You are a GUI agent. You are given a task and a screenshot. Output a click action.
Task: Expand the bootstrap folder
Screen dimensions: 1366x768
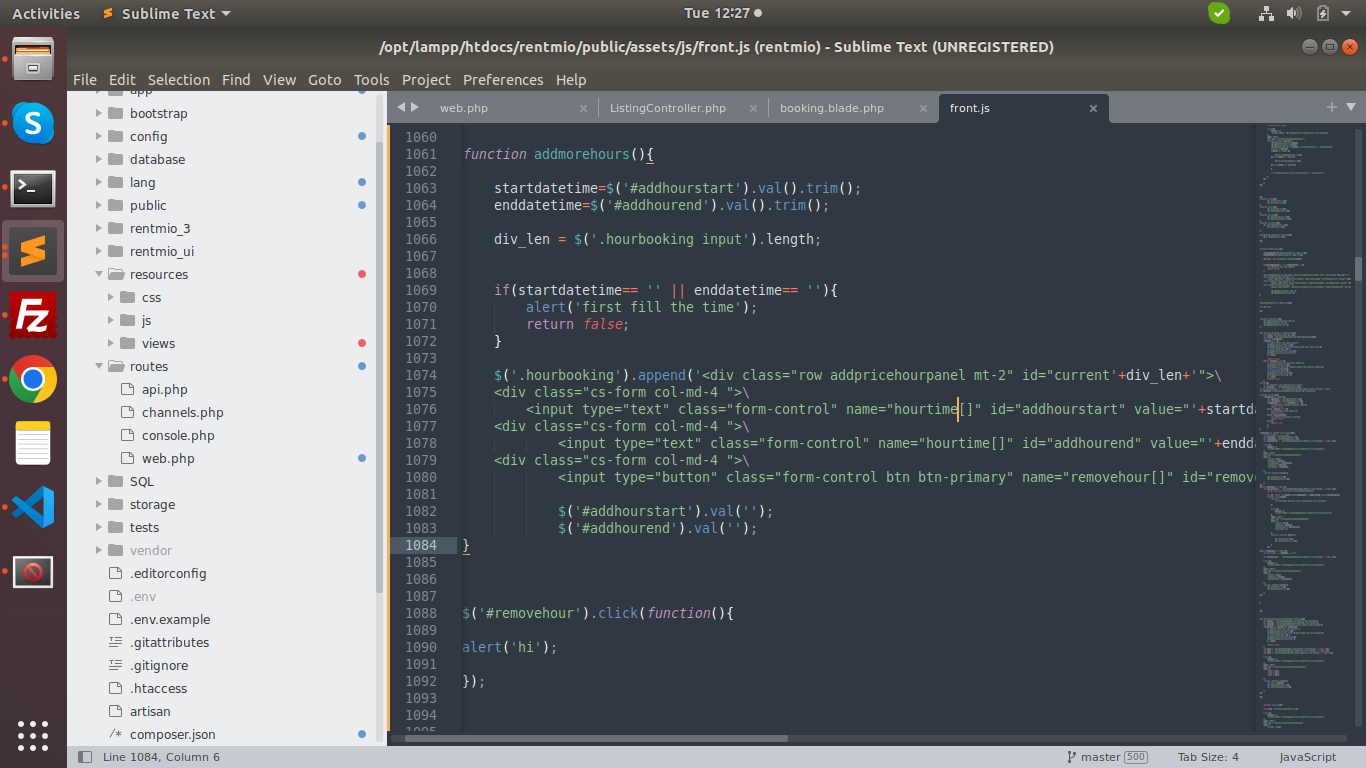[99, 113]
